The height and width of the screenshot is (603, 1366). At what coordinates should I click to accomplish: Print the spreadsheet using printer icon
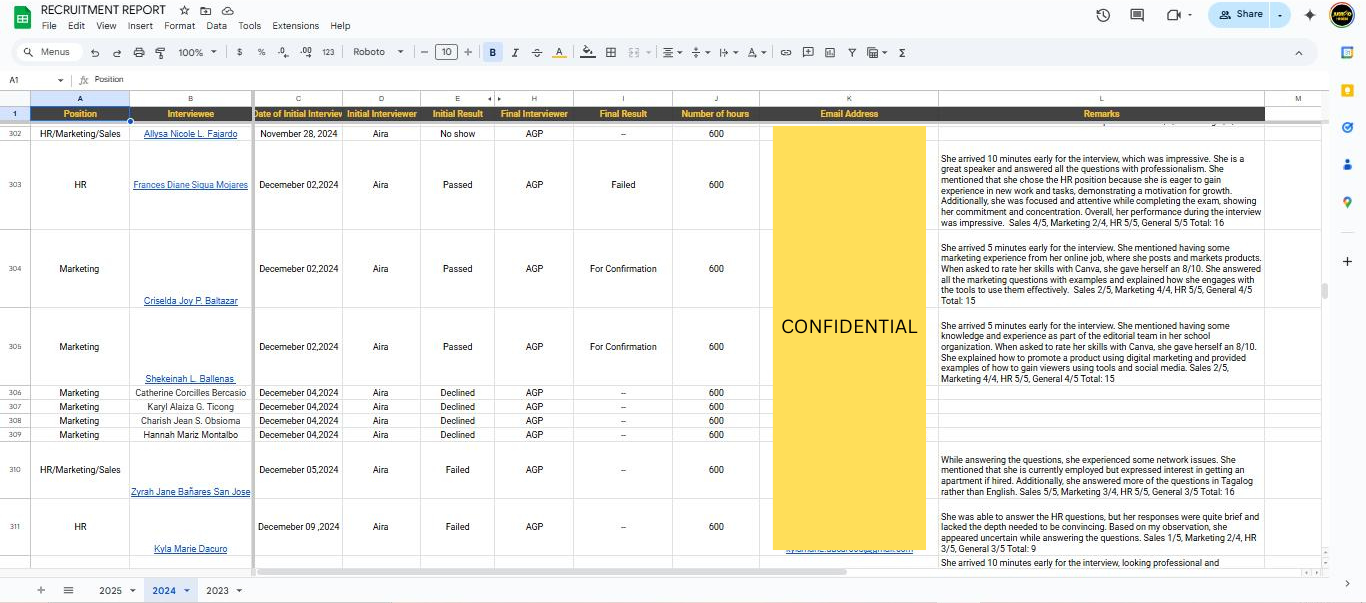pos(139,52)
